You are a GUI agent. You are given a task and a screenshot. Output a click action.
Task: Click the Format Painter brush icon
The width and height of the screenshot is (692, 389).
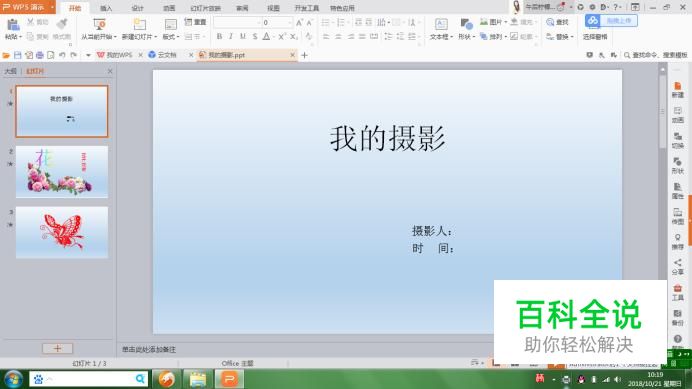click(x=62, y=24)
